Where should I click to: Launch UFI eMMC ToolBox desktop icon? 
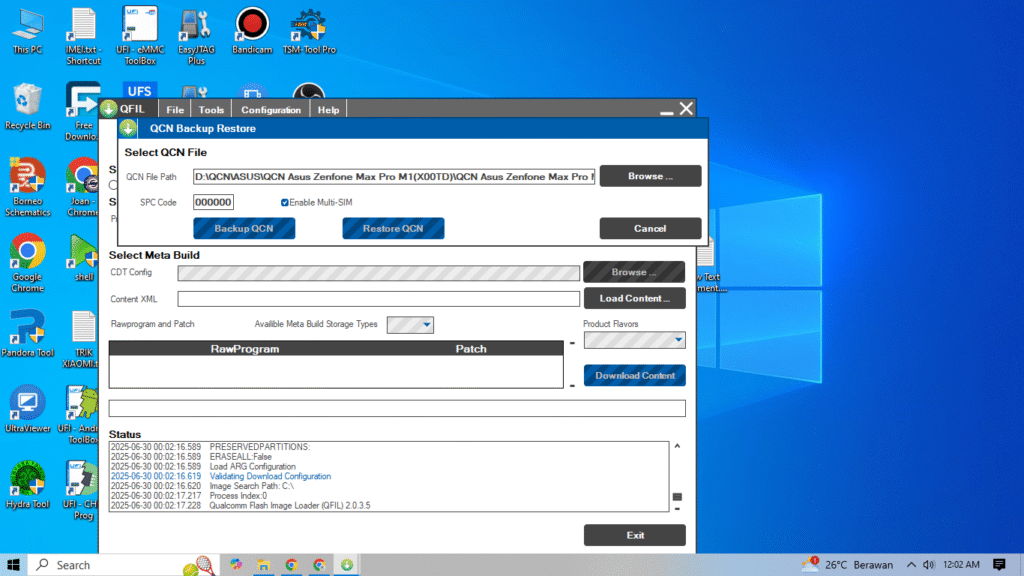tap(140, 36)
